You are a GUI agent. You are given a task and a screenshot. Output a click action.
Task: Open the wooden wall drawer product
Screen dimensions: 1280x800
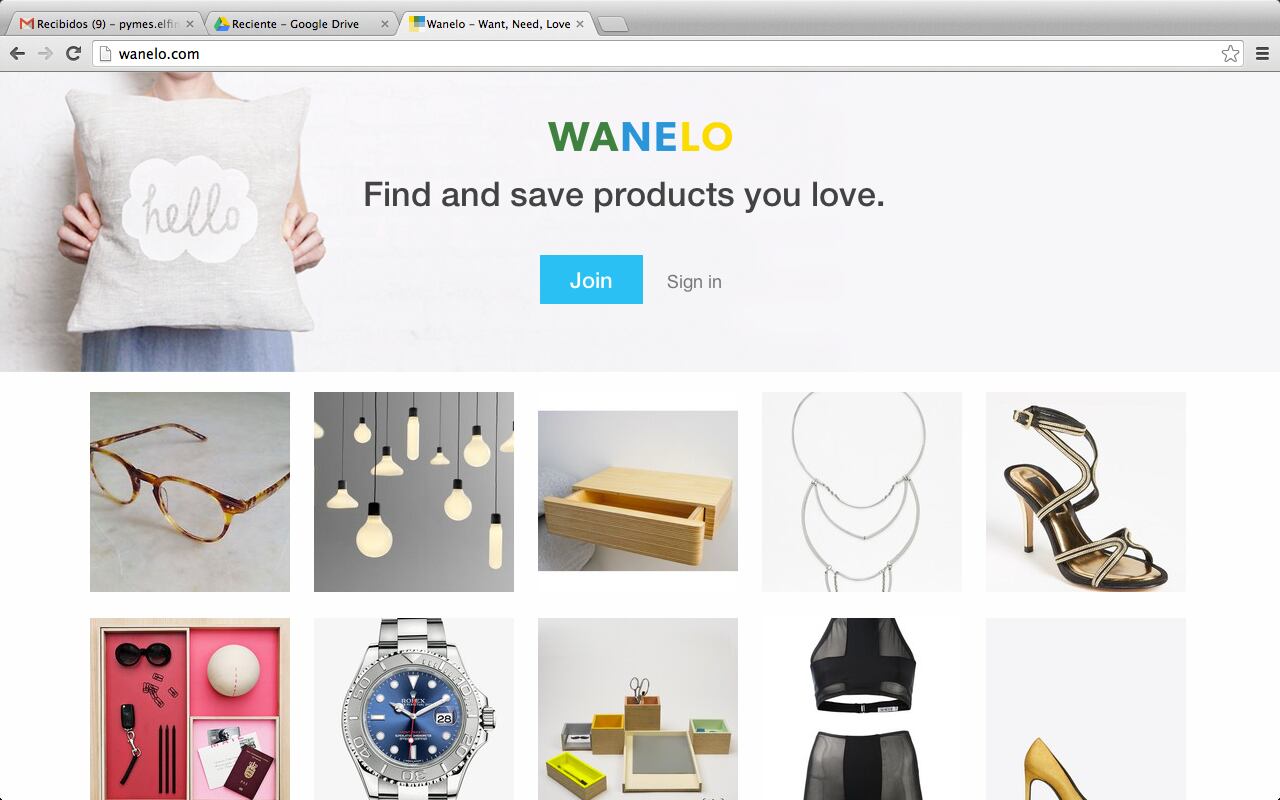tap(638, 491)
